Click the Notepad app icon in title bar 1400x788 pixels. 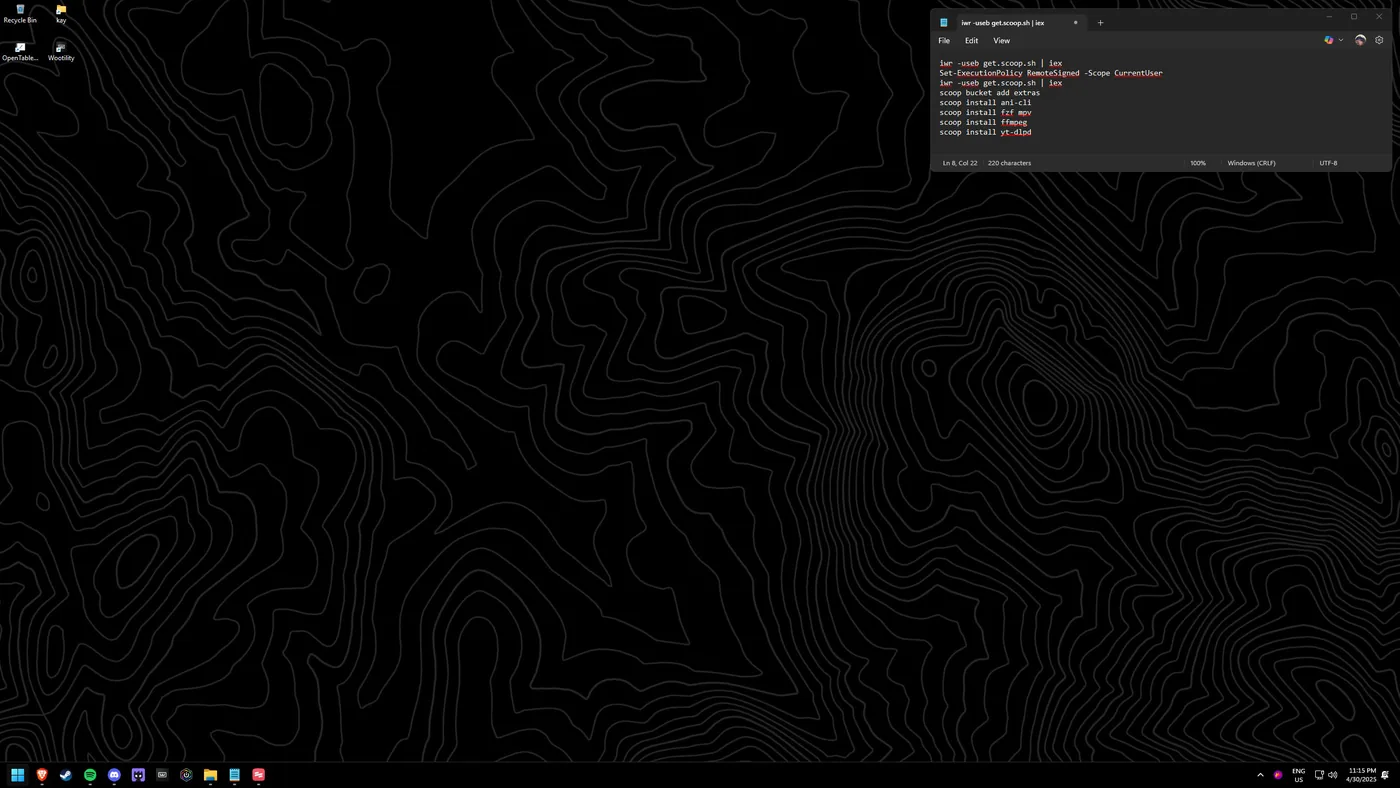tap(943, 22)
